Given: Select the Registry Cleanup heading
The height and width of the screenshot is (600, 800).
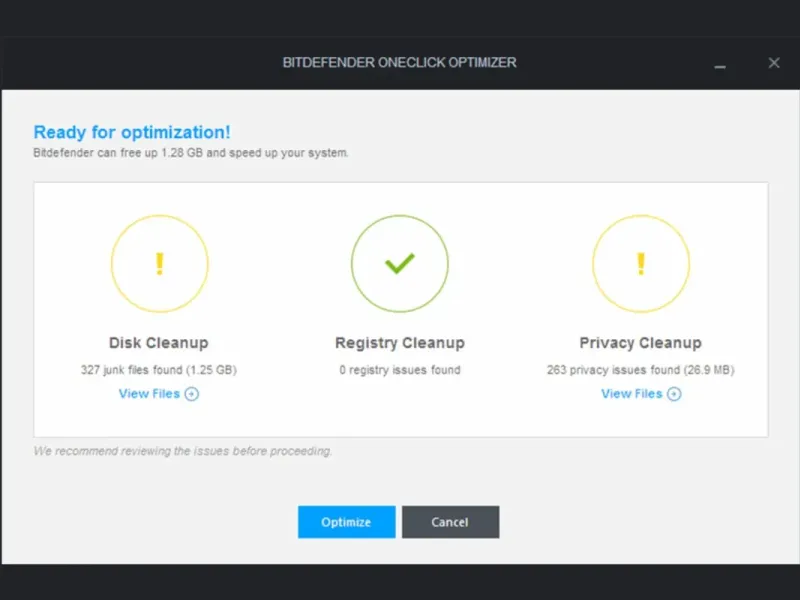Looking at the screenshot, I should [400, 343].
